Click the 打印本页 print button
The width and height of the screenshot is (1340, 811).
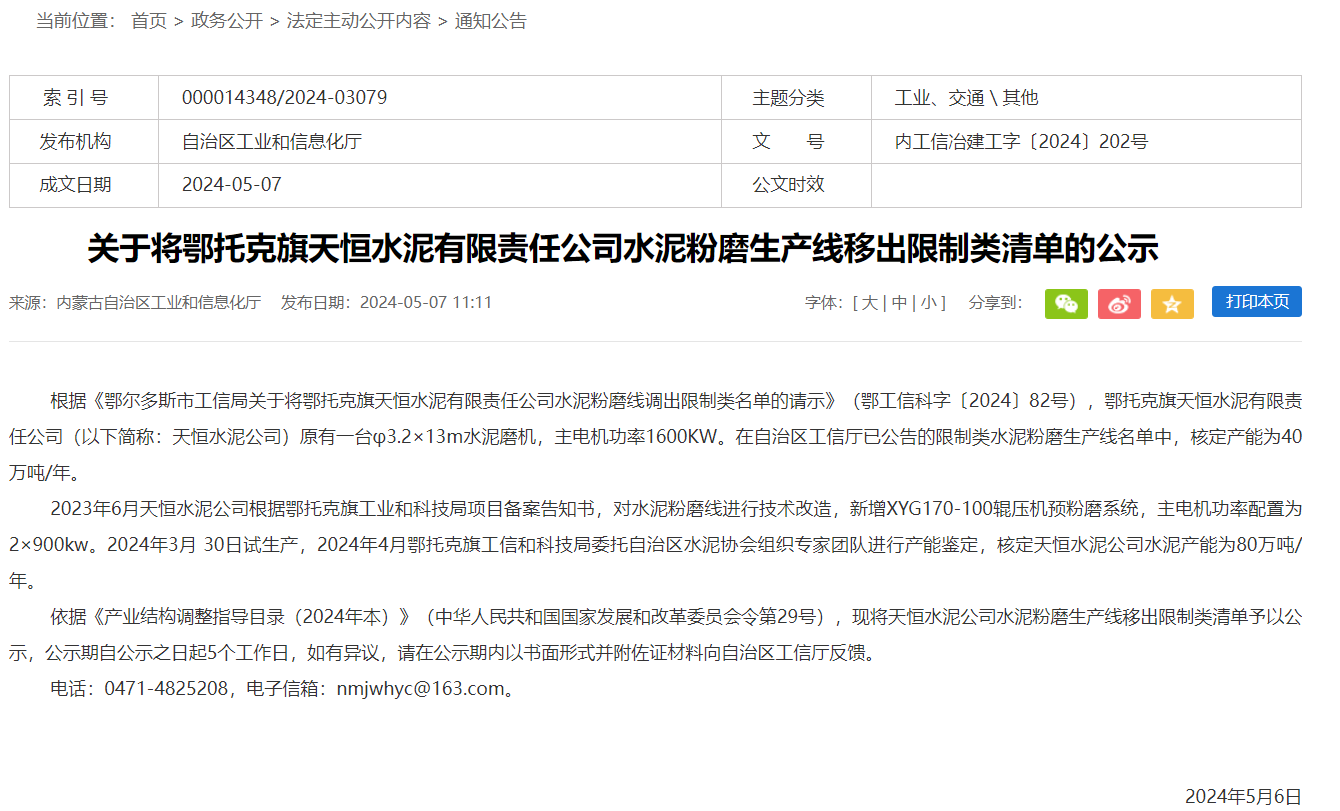tap(1256, 302)
